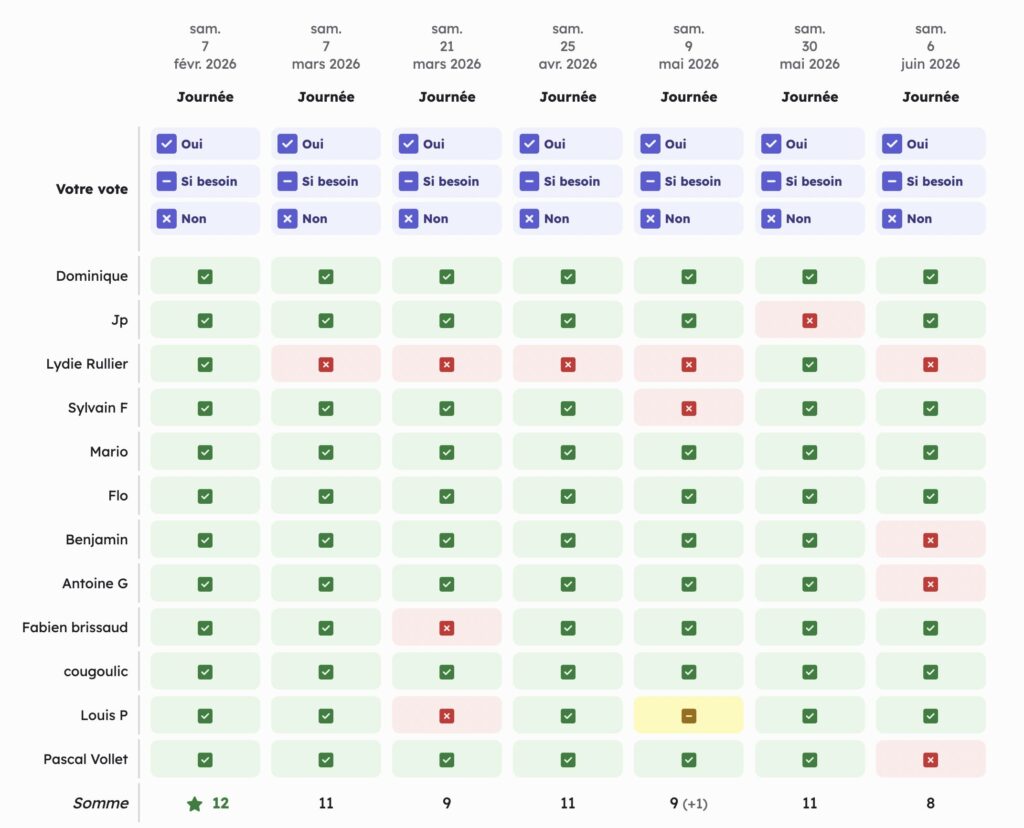Click Fabien brissaud's red X for 21 mars
Viewport: 1024px width, 828px height.
pos(447,628)
